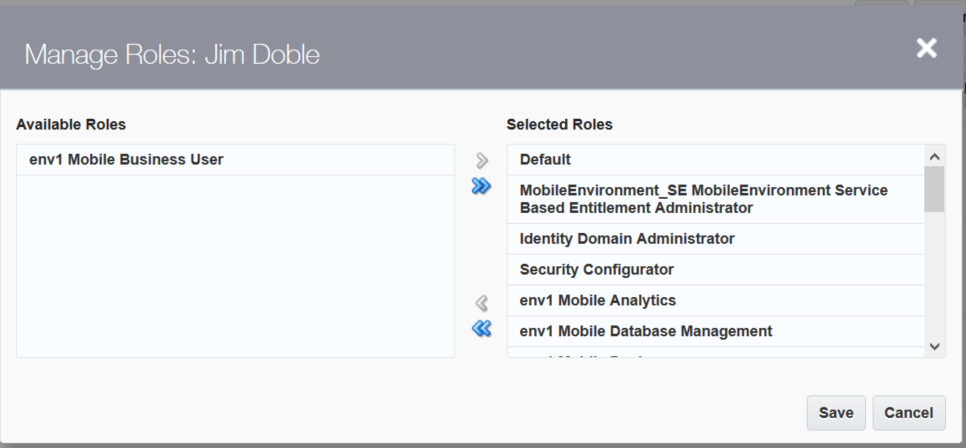Click the Selected Roles scrollbar up arrow
Viewport: 966px width, 448px height.
point(935,157)
